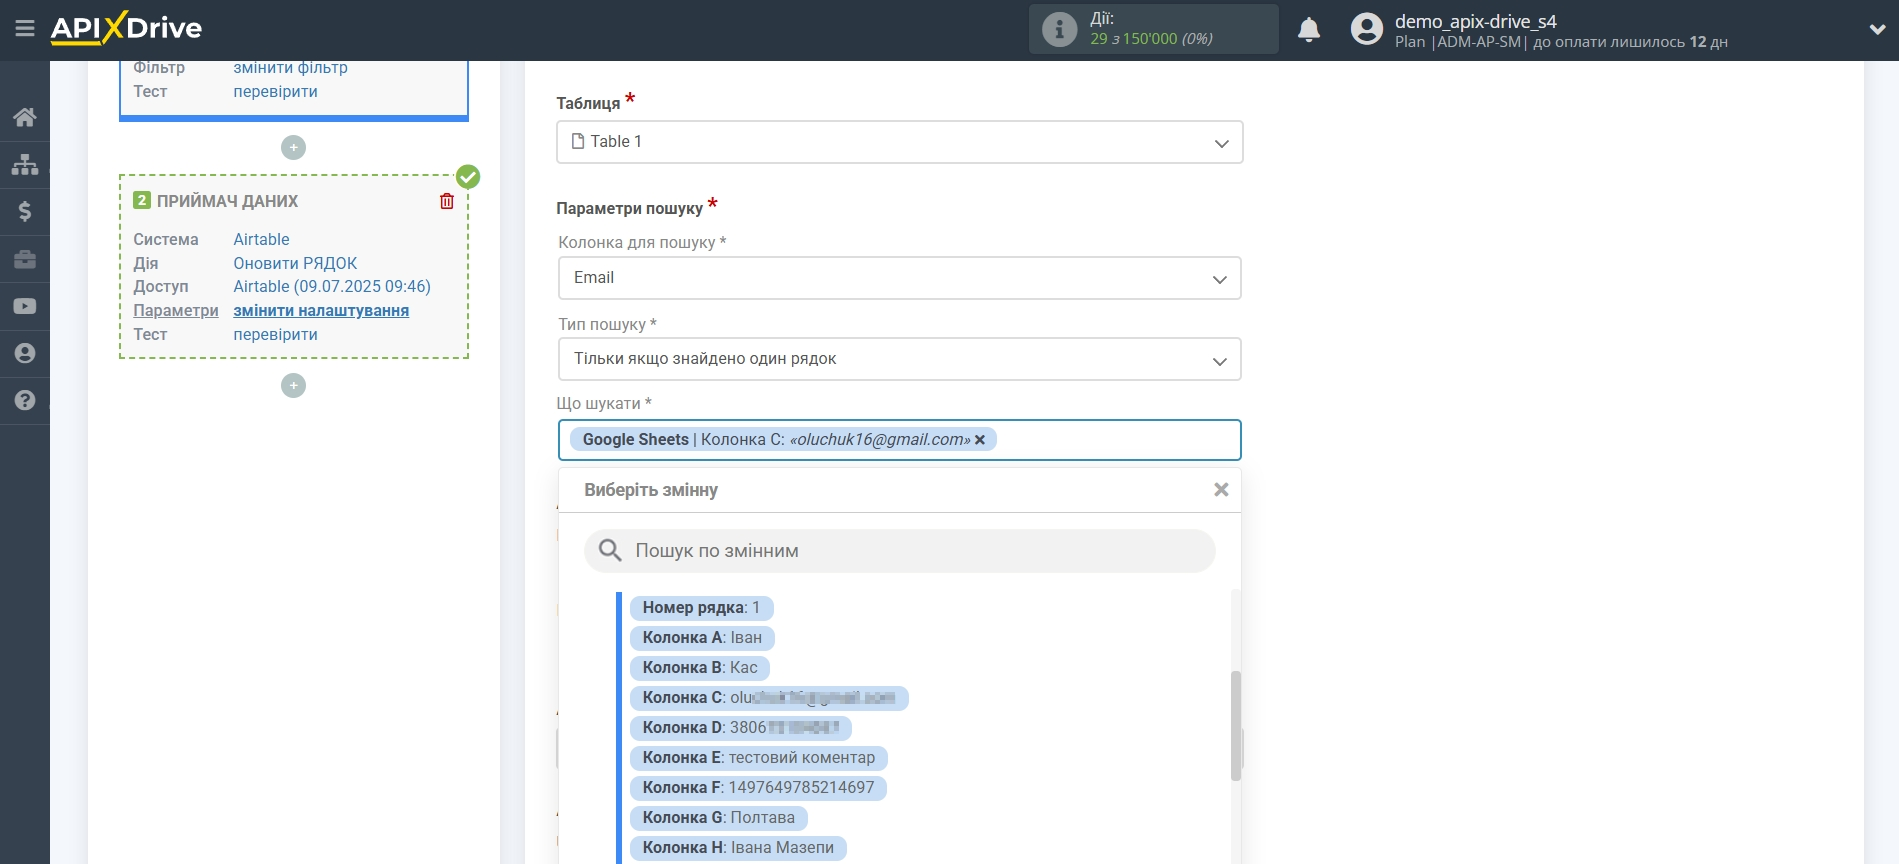The image size is (1899, 864).
Task: Add a step below the receiver block
Action: coord(293,385)
